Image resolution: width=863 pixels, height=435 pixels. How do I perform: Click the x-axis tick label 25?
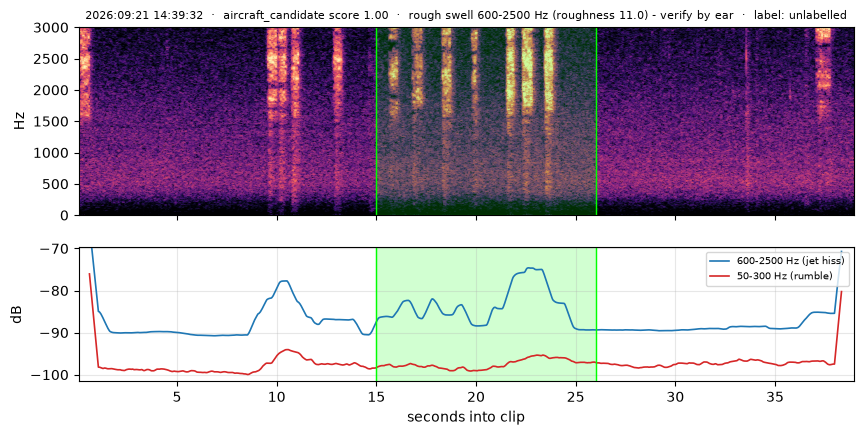(x=576, y=396)
